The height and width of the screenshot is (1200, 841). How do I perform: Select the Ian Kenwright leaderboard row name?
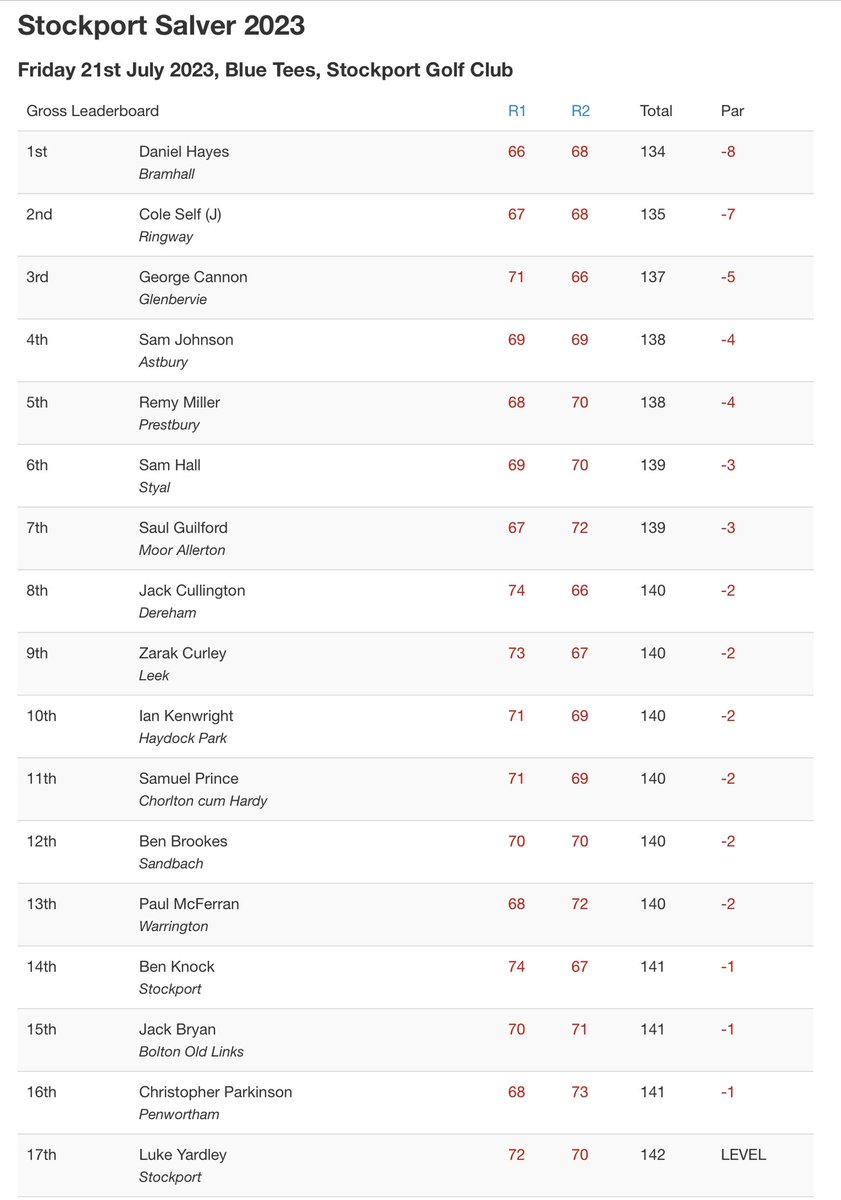(185, 716)
